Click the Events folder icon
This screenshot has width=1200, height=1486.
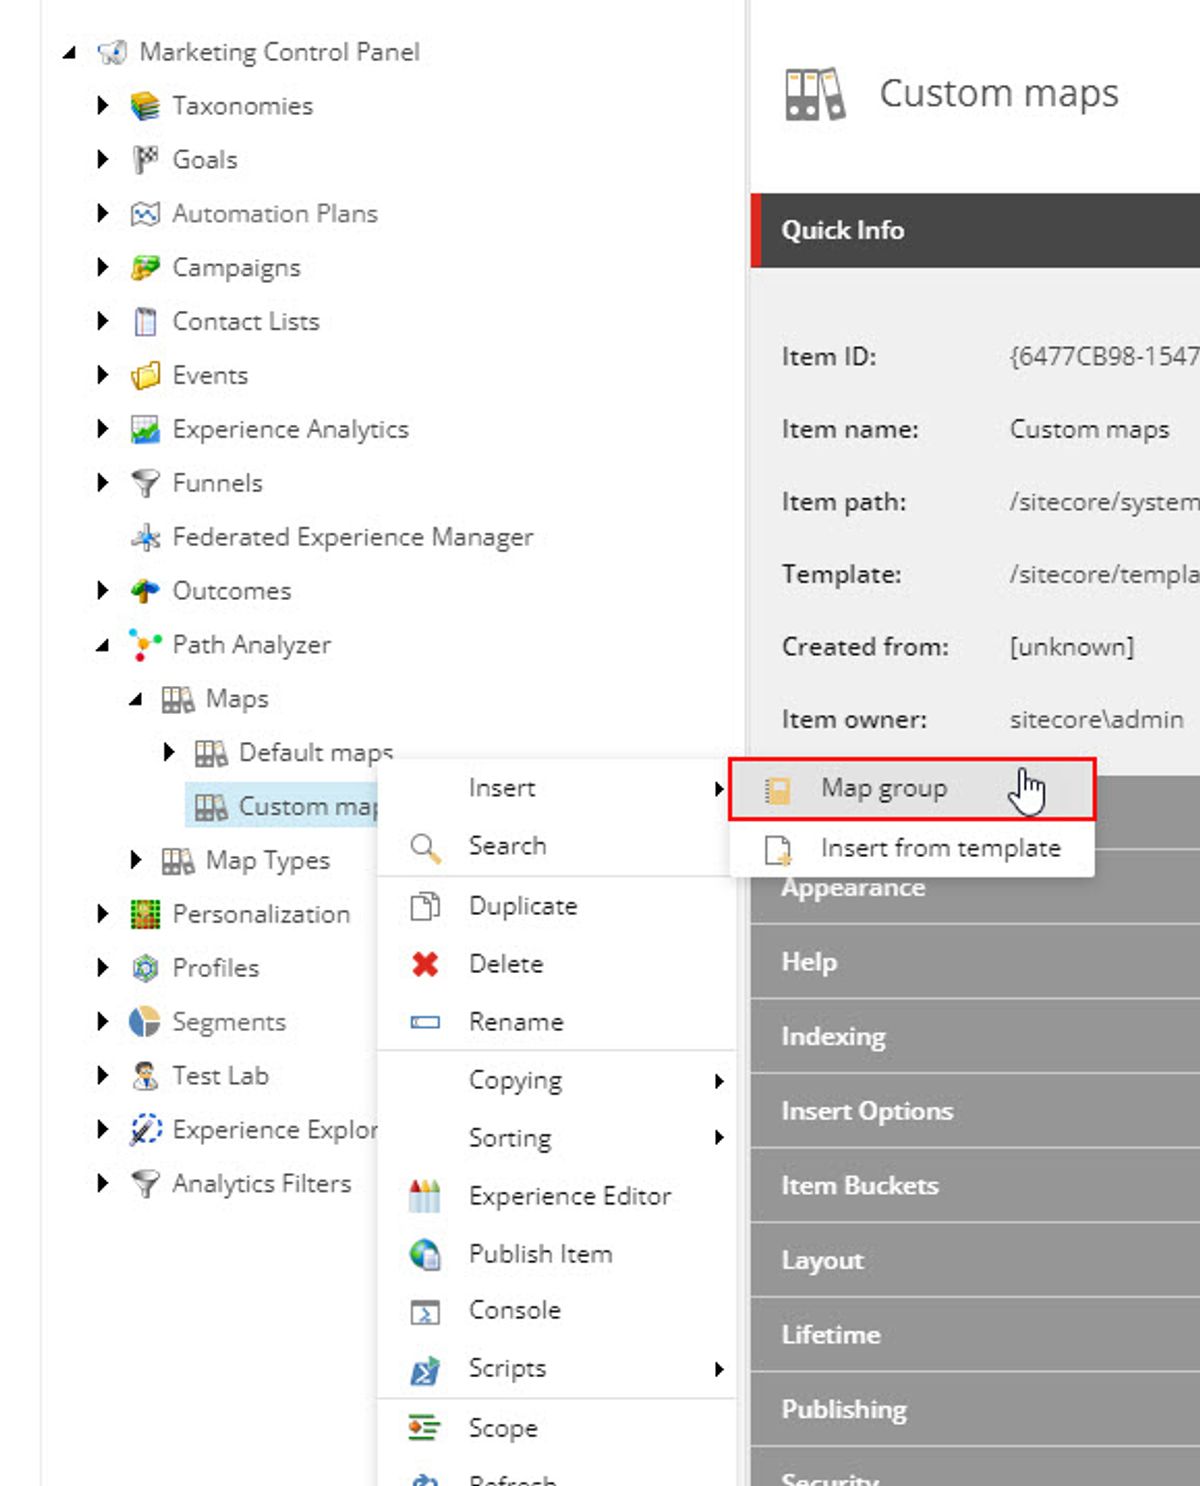click(145, 376)
